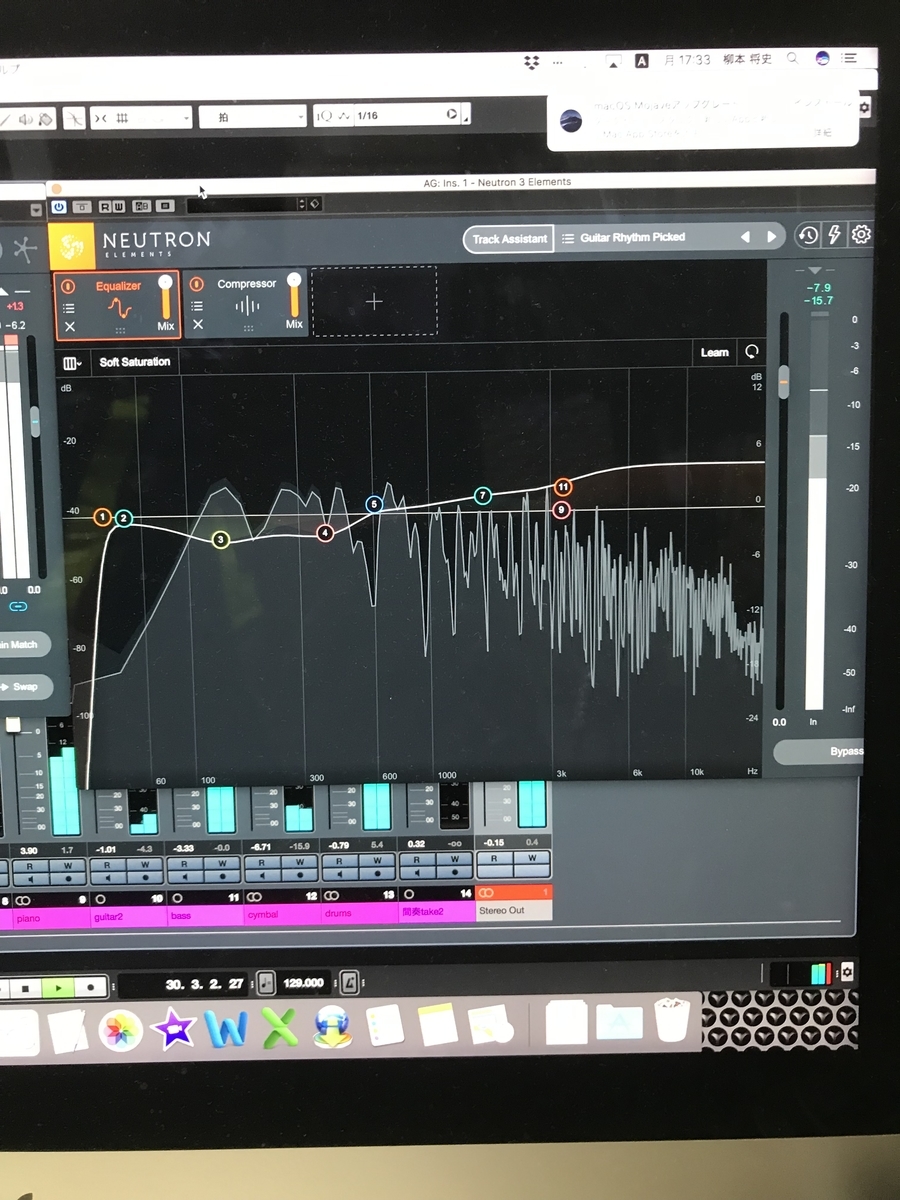
Task: Select EQ node 4
Action: coord(325,533)
